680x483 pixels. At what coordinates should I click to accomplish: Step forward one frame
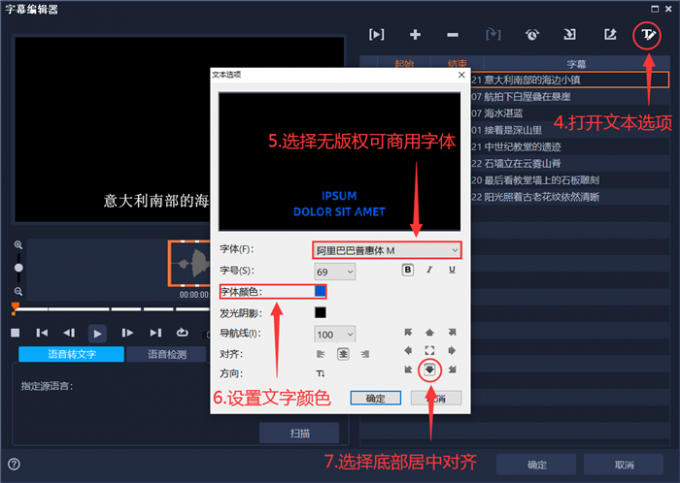point(127,333)
